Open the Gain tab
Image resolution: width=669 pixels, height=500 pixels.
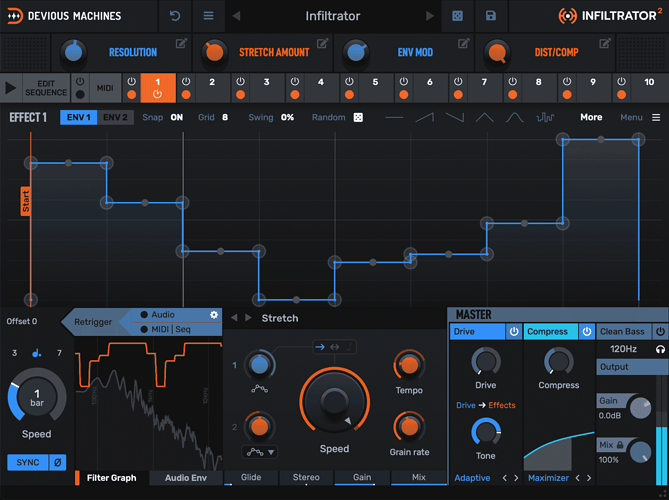tap(362, 477)
